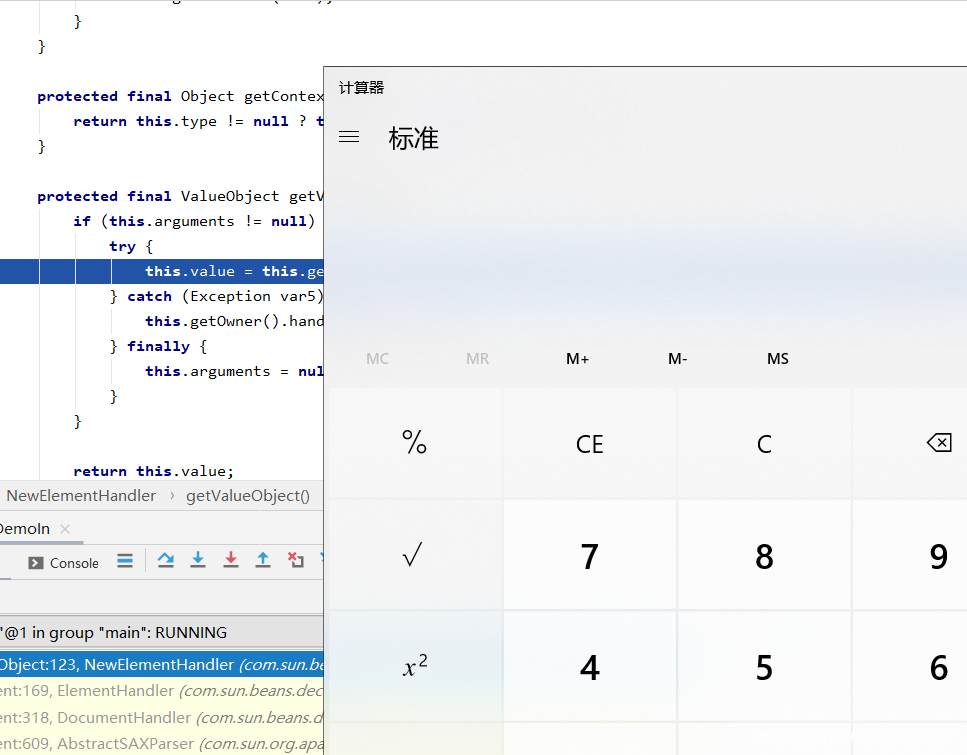Click the Drop Frame icon
This screenshot has height=755, width=967.
coord(295,560)
